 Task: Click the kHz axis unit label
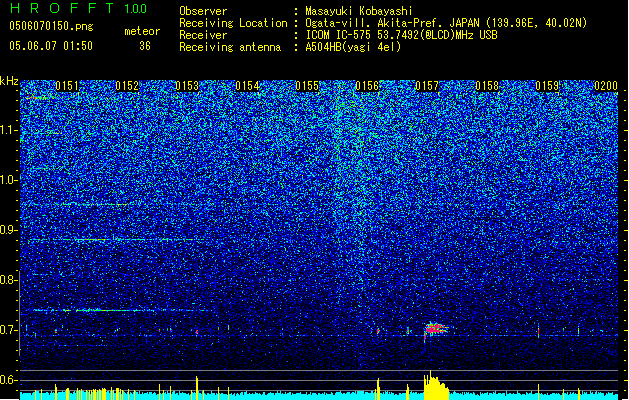pyautogui.click(x=9, y=81)
